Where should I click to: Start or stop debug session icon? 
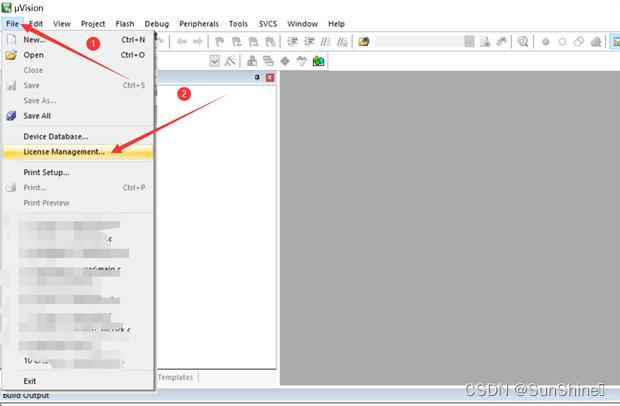coord(523,42)
